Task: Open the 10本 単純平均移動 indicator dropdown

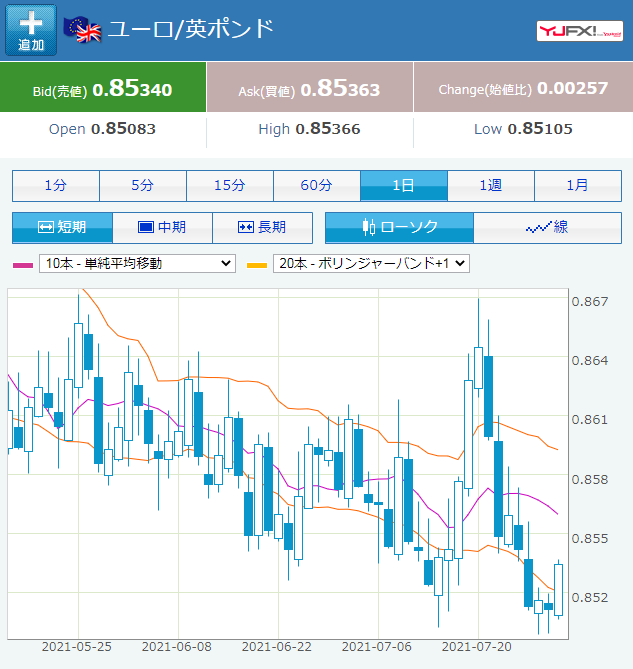Action: click(137, 263)
